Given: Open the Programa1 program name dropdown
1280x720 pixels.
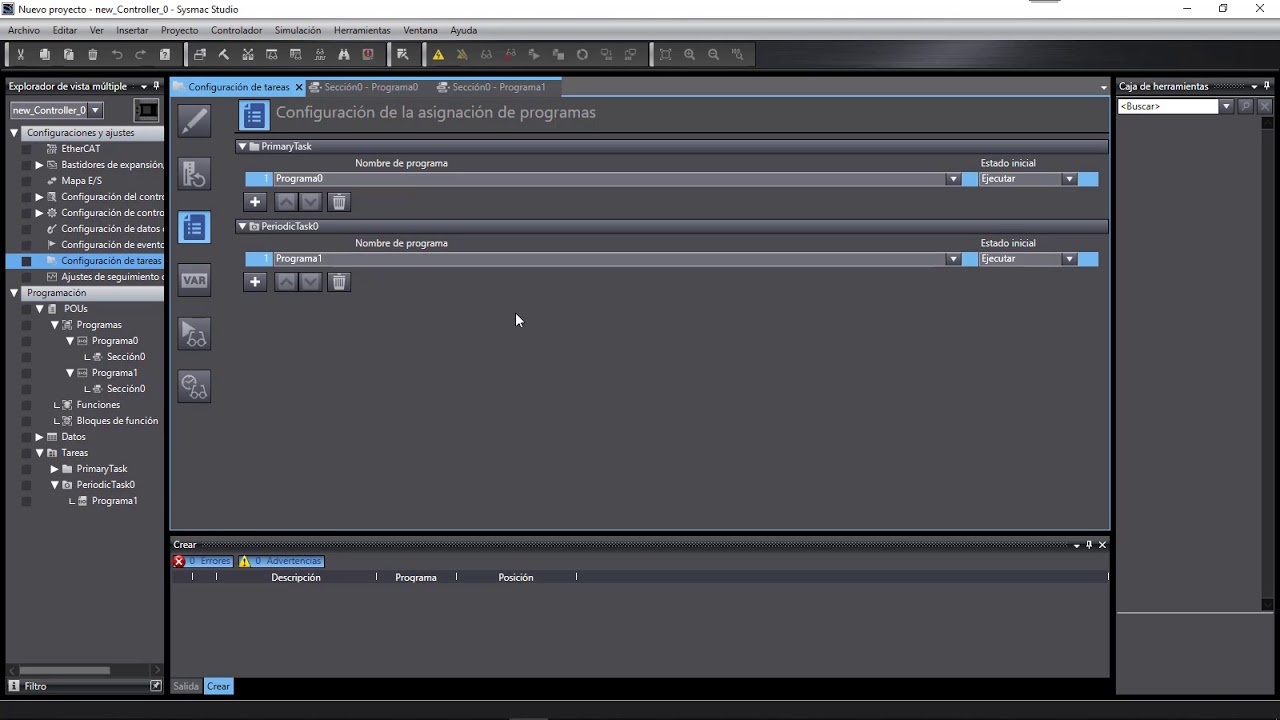Looking at the screenshot, I should tap(953, 259).
